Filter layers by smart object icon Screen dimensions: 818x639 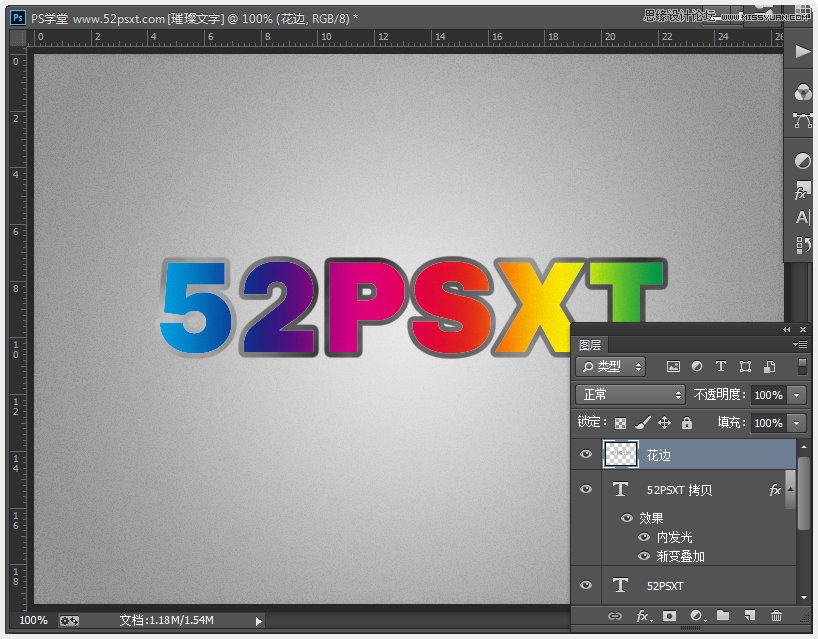coord(769,367)
